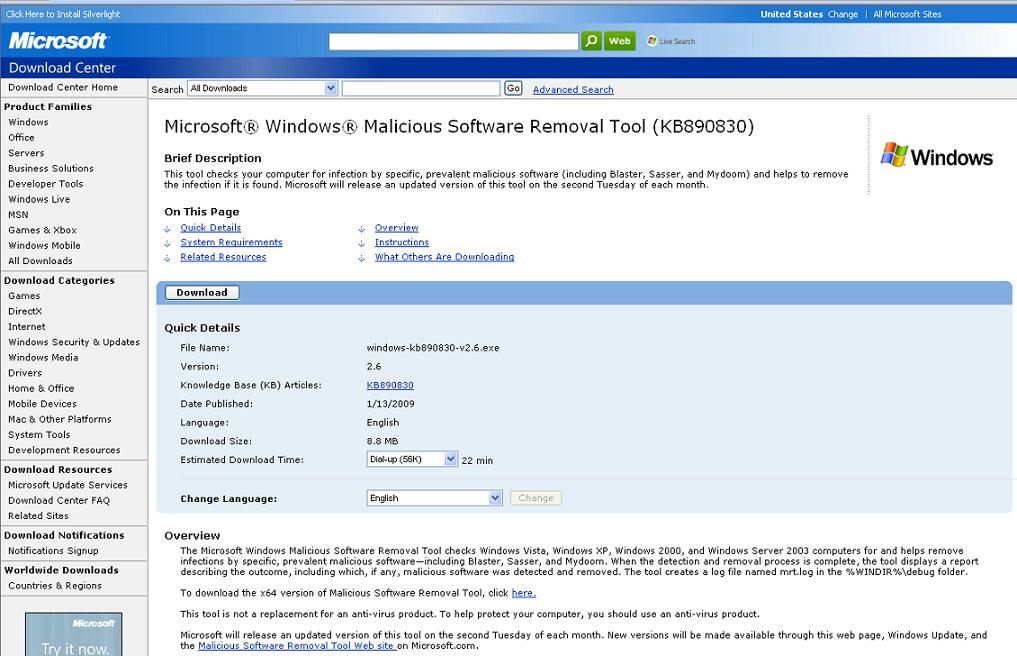The image size is (1017, 656).
Task: Click the green magnifier search icon
Action: (591, 41)
